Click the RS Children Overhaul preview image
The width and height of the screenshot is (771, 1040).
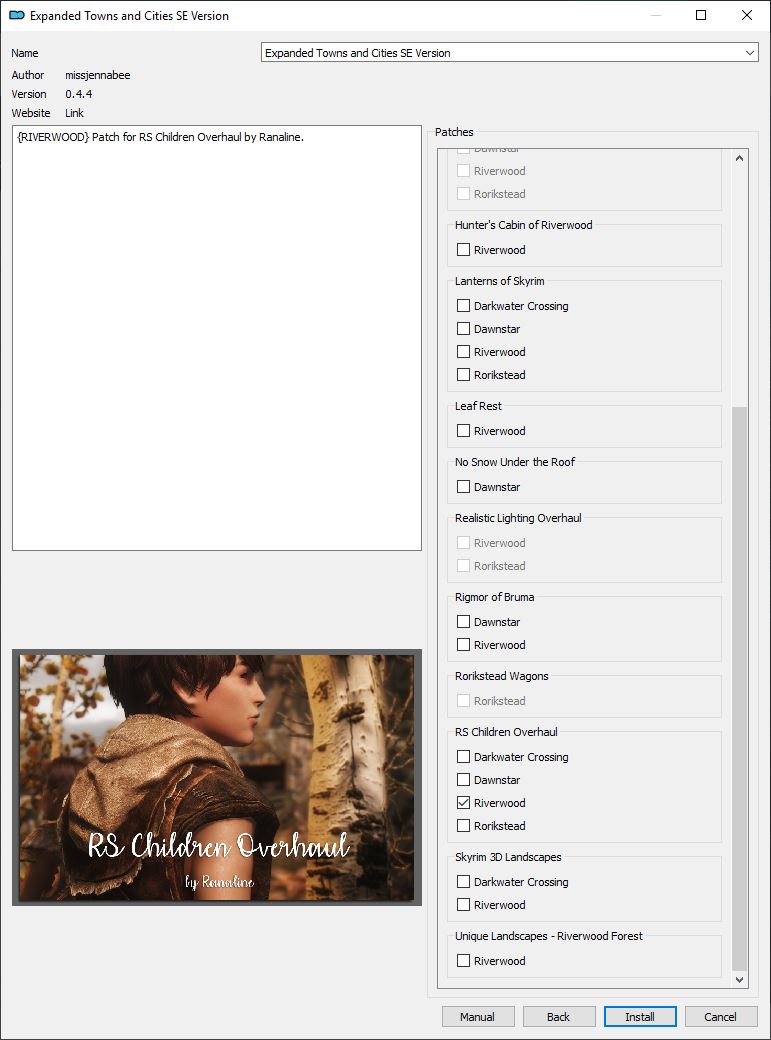[217, 777]
